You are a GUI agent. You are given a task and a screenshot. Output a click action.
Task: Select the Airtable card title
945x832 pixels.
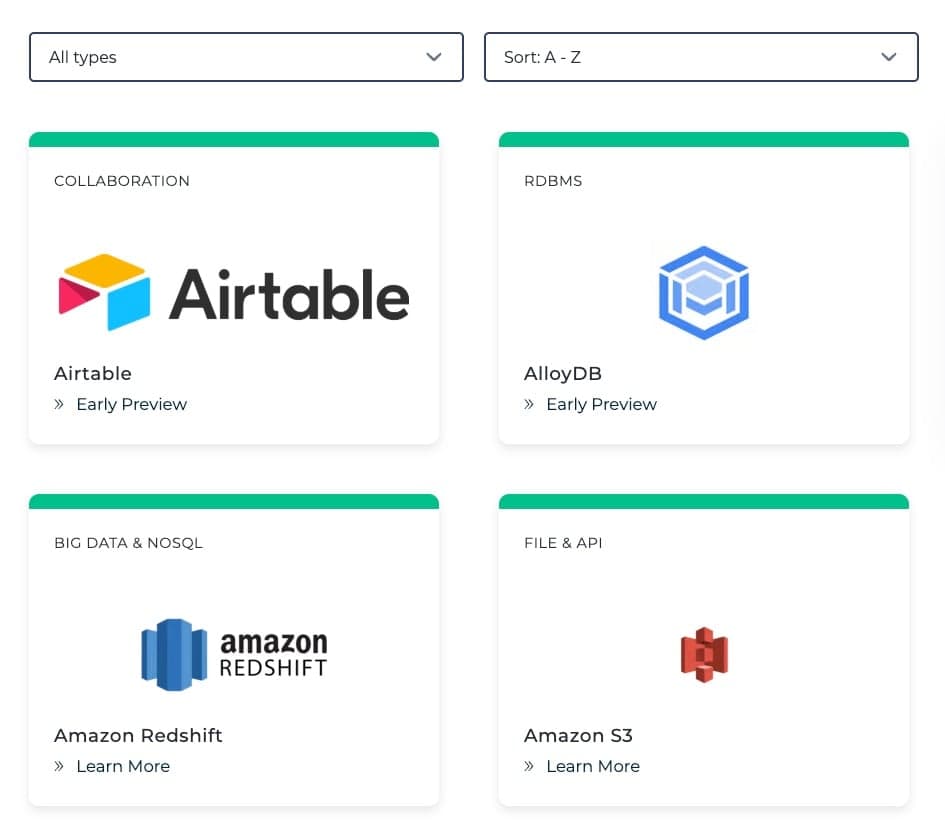click(x=93, y=374)
